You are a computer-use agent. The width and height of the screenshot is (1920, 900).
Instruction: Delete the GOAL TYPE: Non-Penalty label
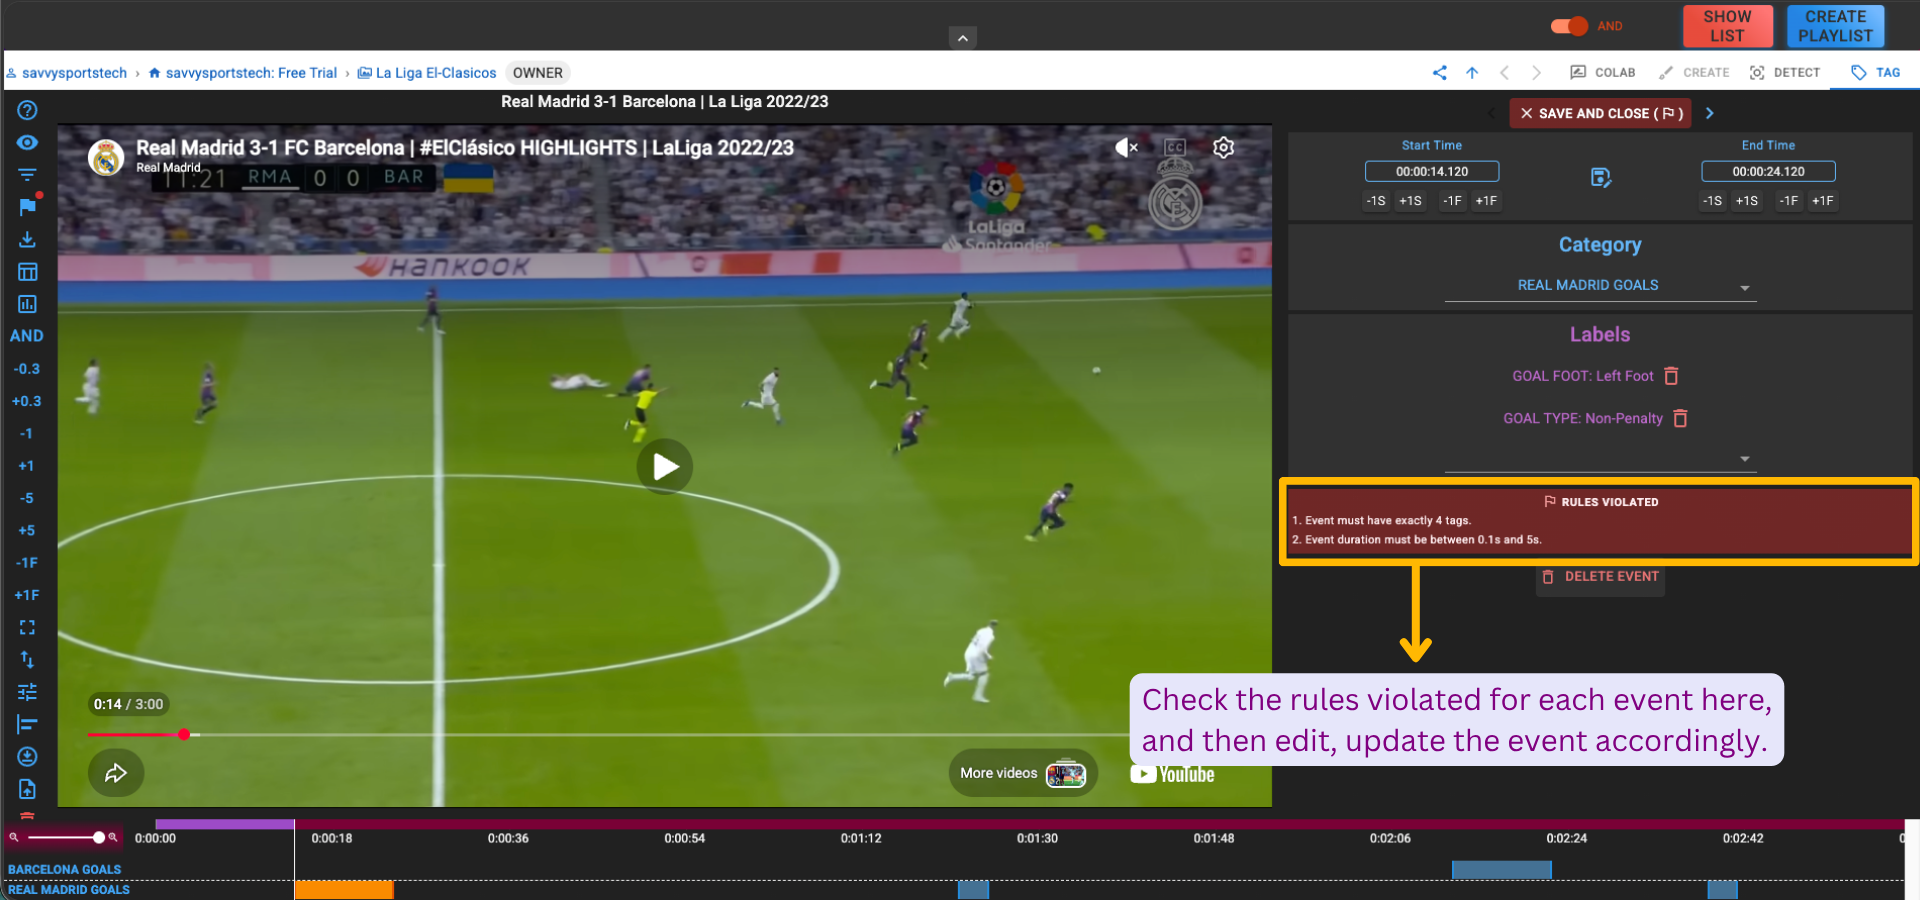pyautogui.click(x=1680, y=418)
